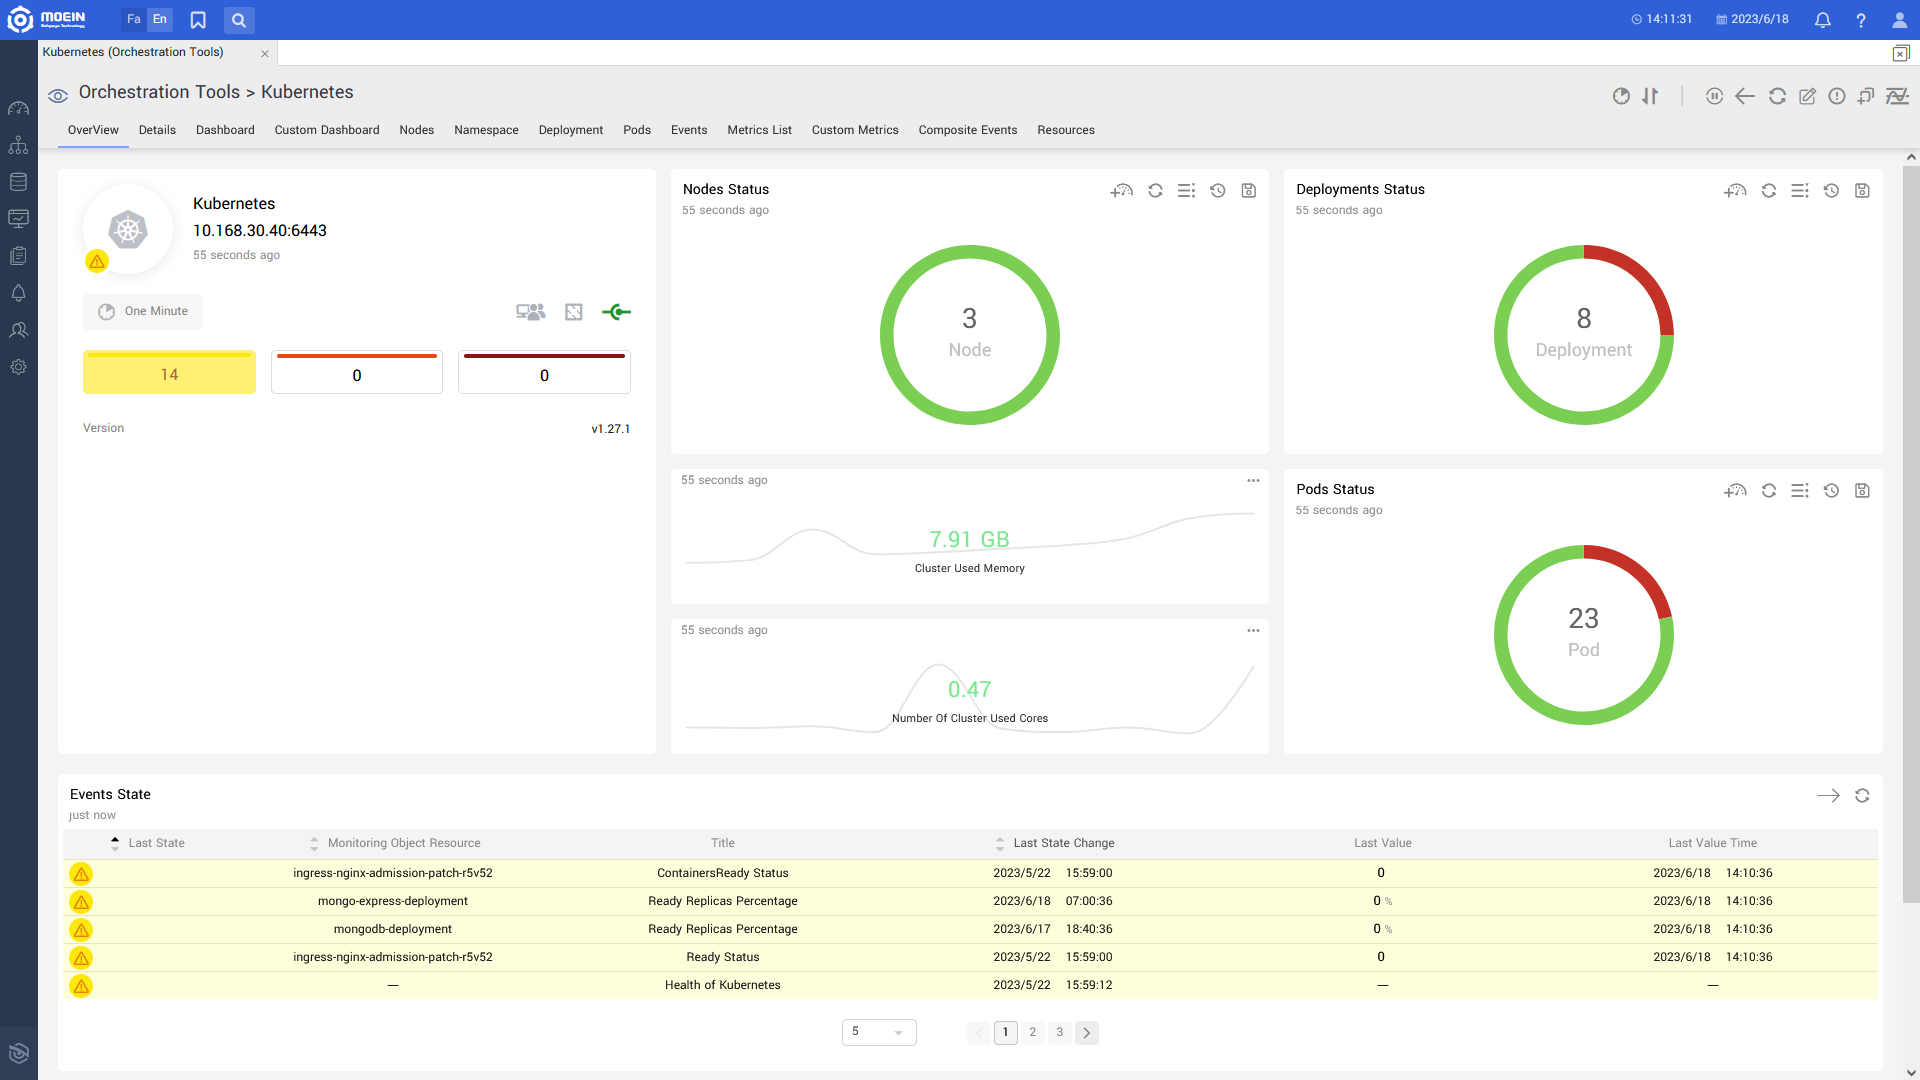
Task: Open the alerts bell icon in sidebar
Action: click(x=18, y=293)
